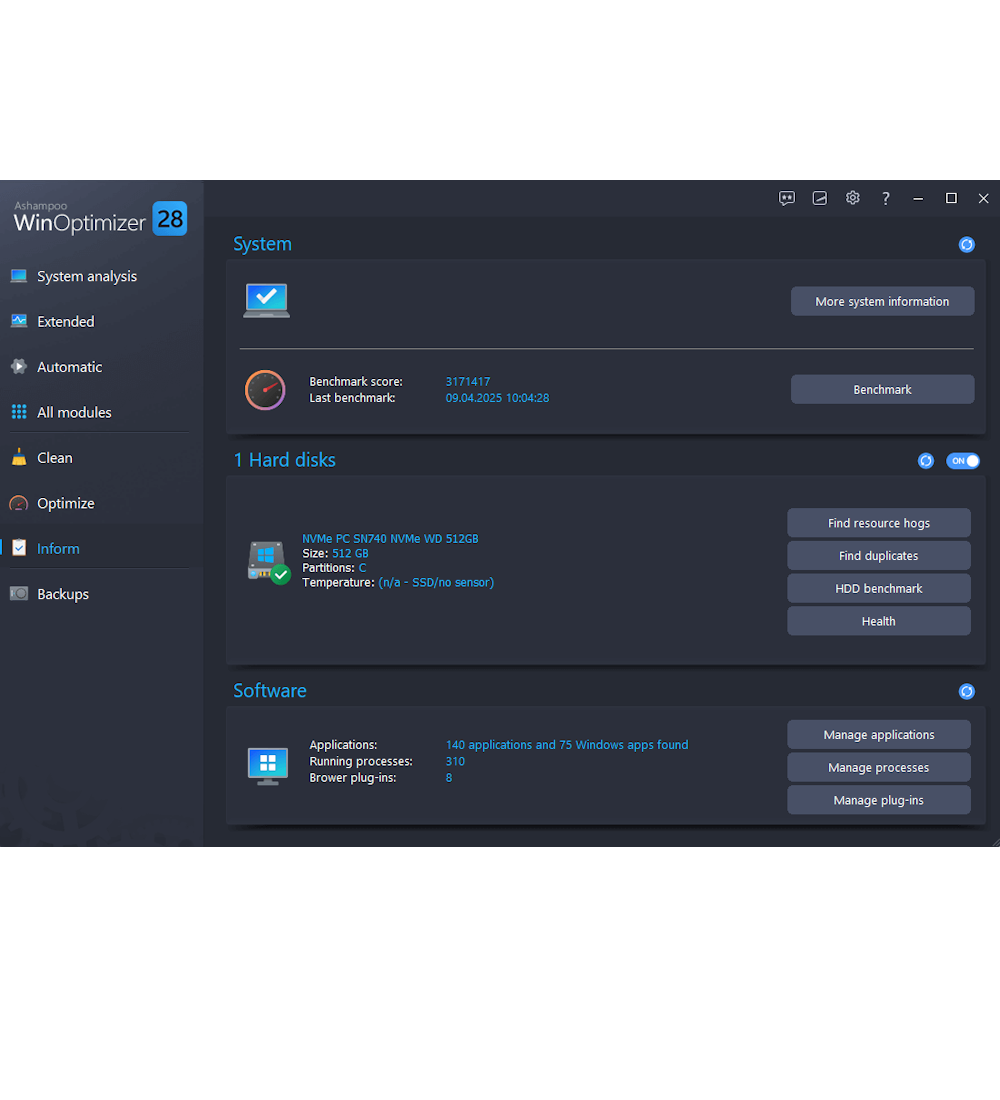Open settings gear icon

coord(853,198)
